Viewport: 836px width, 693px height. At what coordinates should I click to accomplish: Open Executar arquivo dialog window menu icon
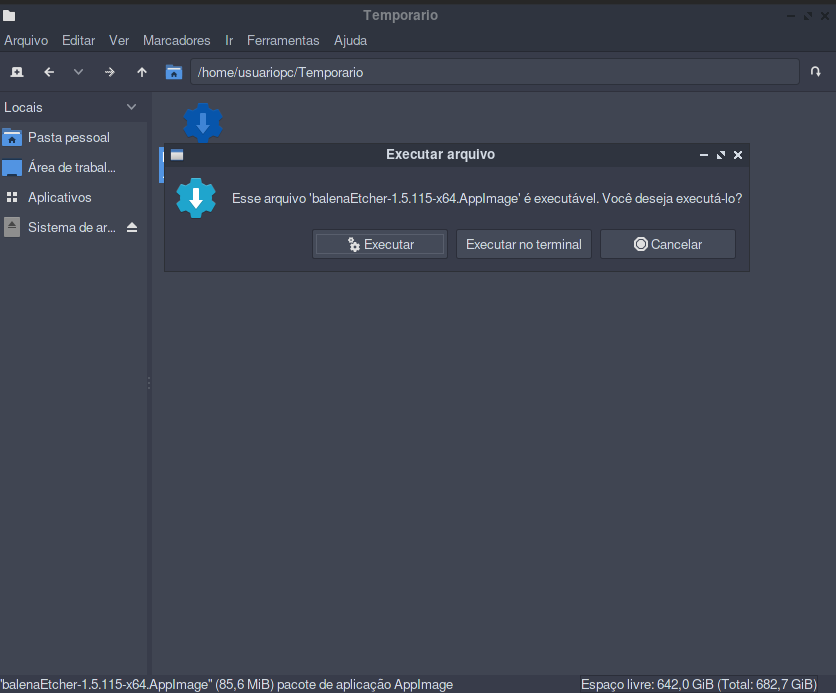(x=177, y=155)
